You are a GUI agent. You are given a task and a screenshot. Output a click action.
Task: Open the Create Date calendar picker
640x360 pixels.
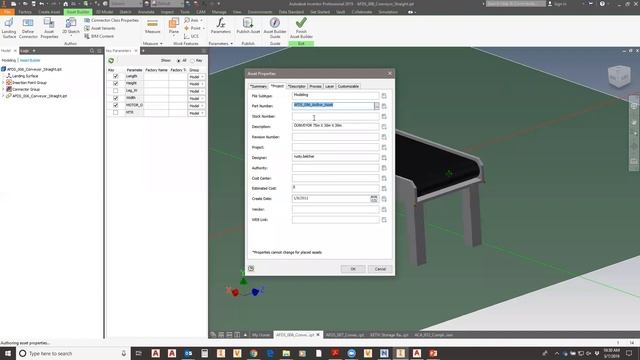click(x=374, y=198)
